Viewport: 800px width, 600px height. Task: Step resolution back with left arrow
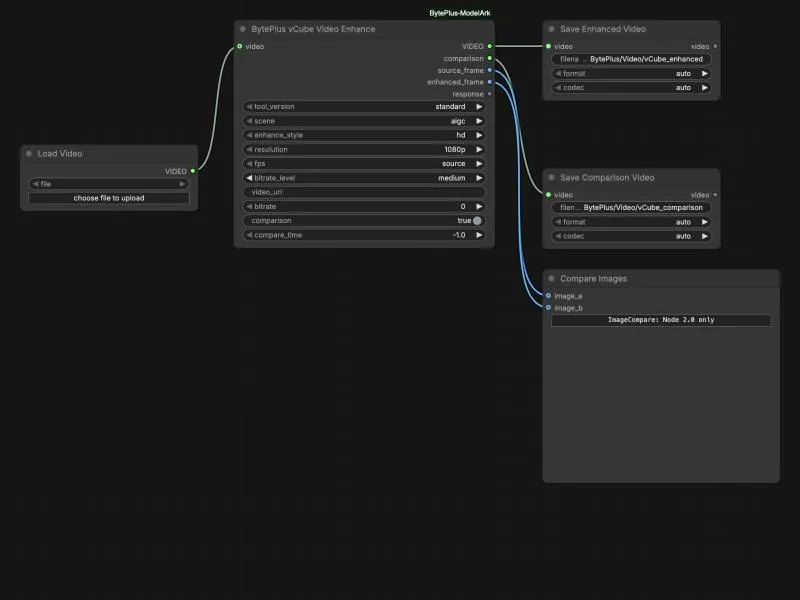click(x=249, y=149)
